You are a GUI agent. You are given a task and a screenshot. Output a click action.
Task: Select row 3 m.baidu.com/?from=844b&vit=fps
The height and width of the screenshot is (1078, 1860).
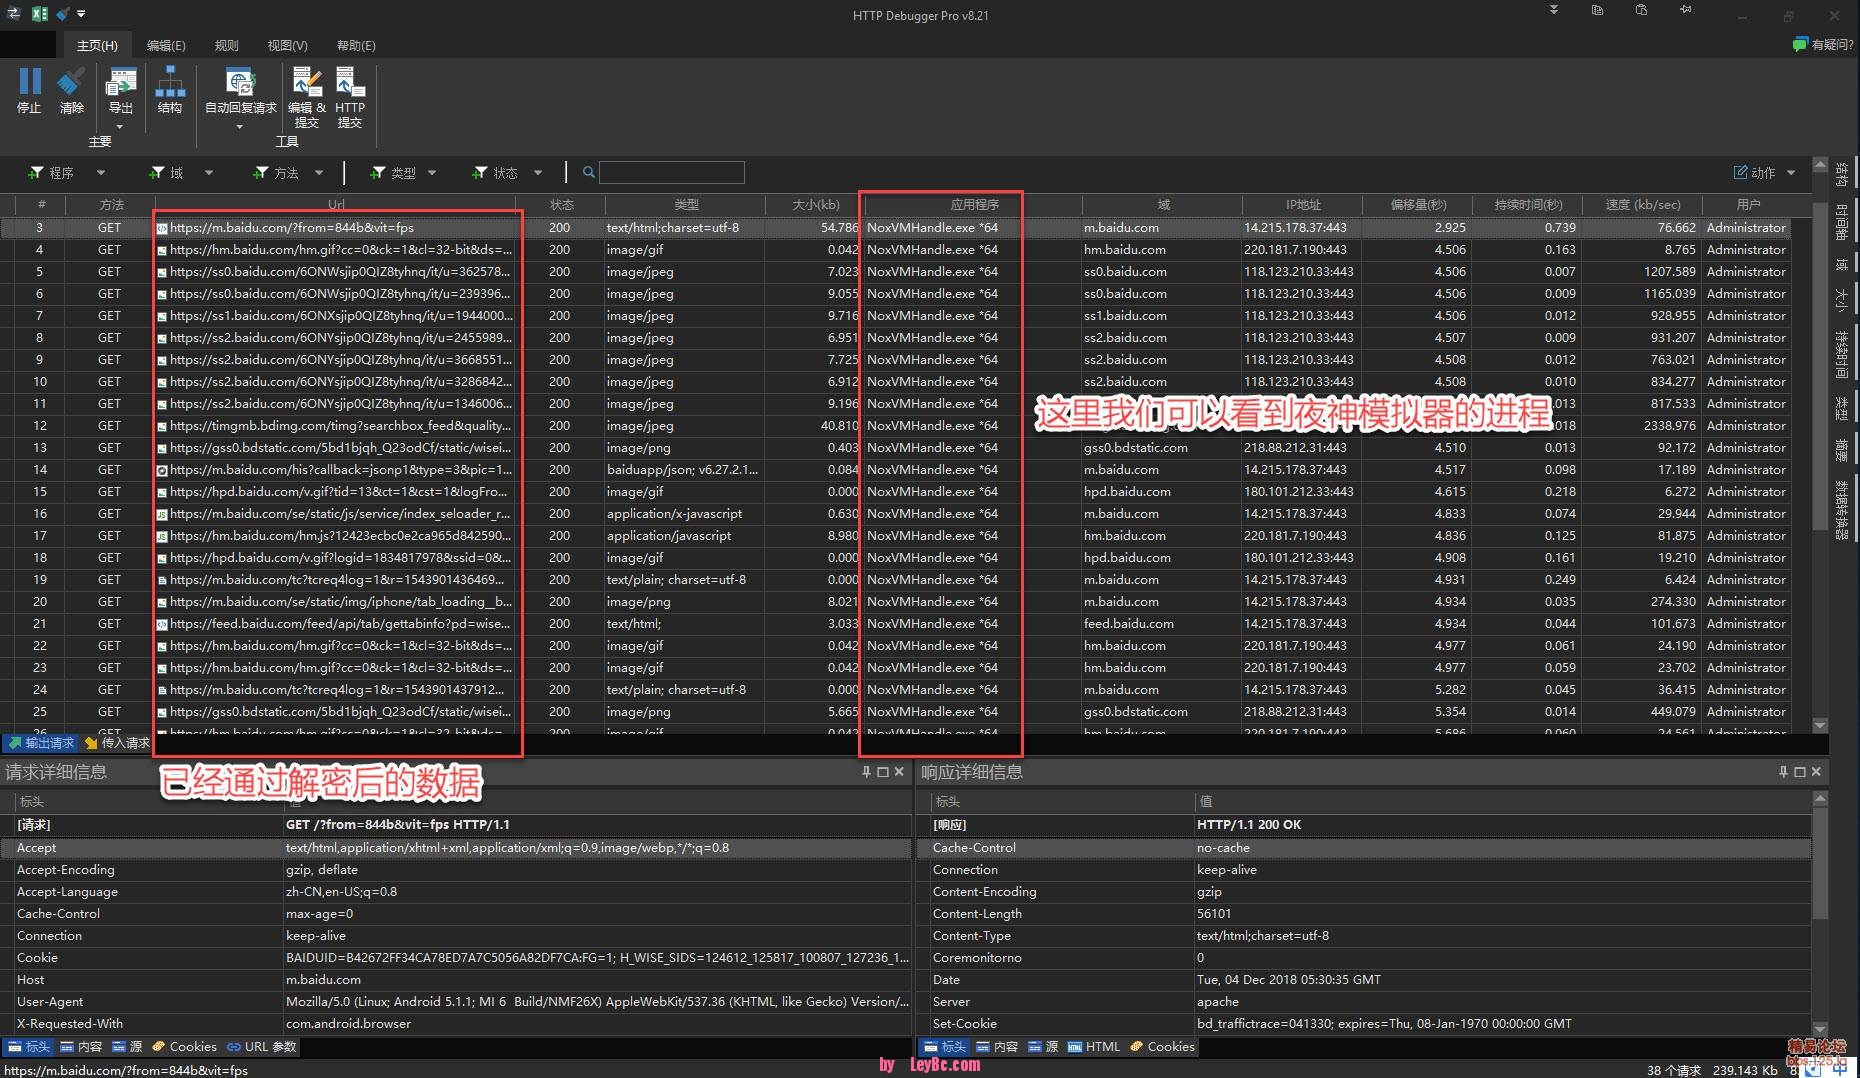[x=895, y=228]
